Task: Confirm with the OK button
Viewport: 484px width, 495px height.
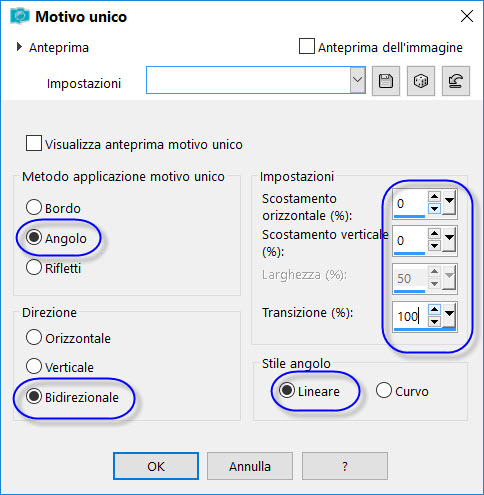Action: pos(156,466)
